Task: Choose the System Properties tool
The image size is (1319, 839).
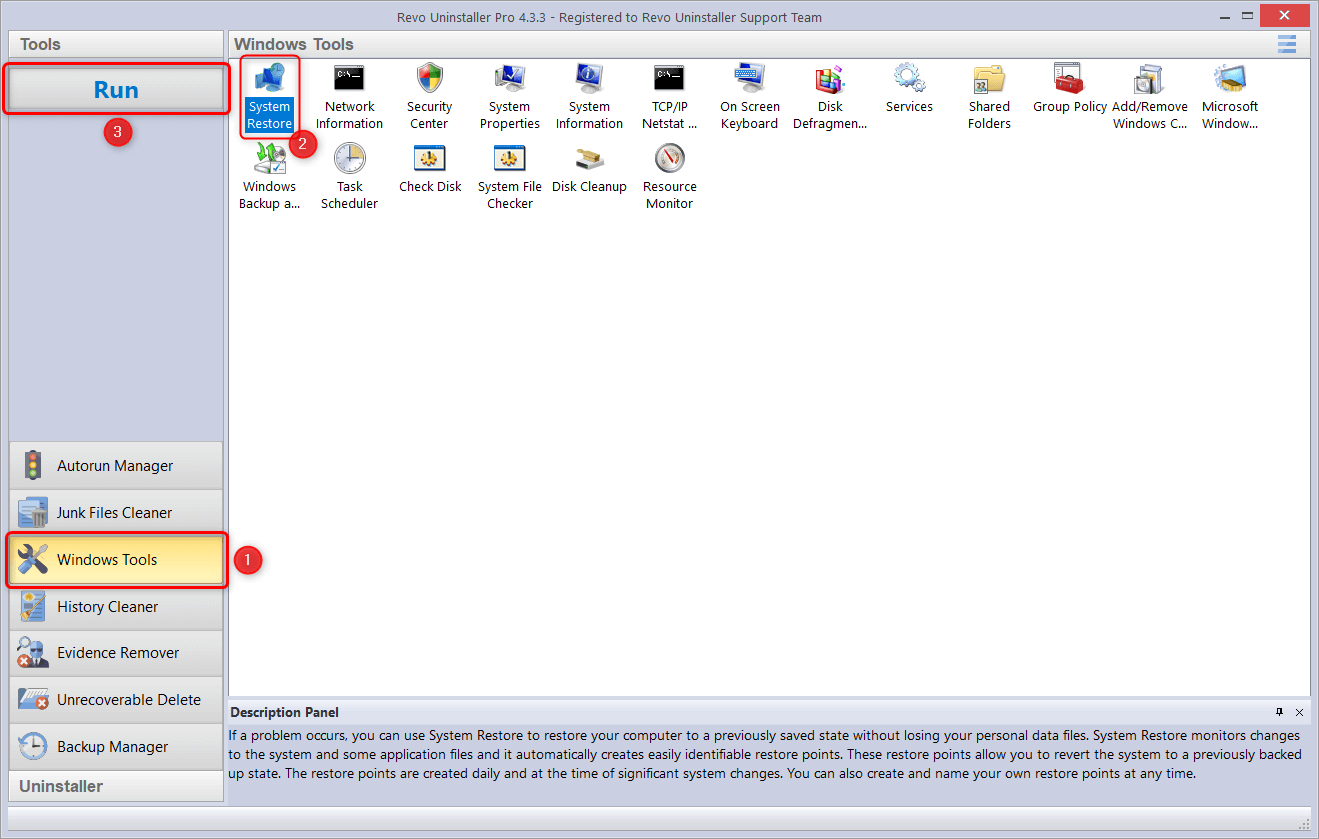Action: click(510, 97)
